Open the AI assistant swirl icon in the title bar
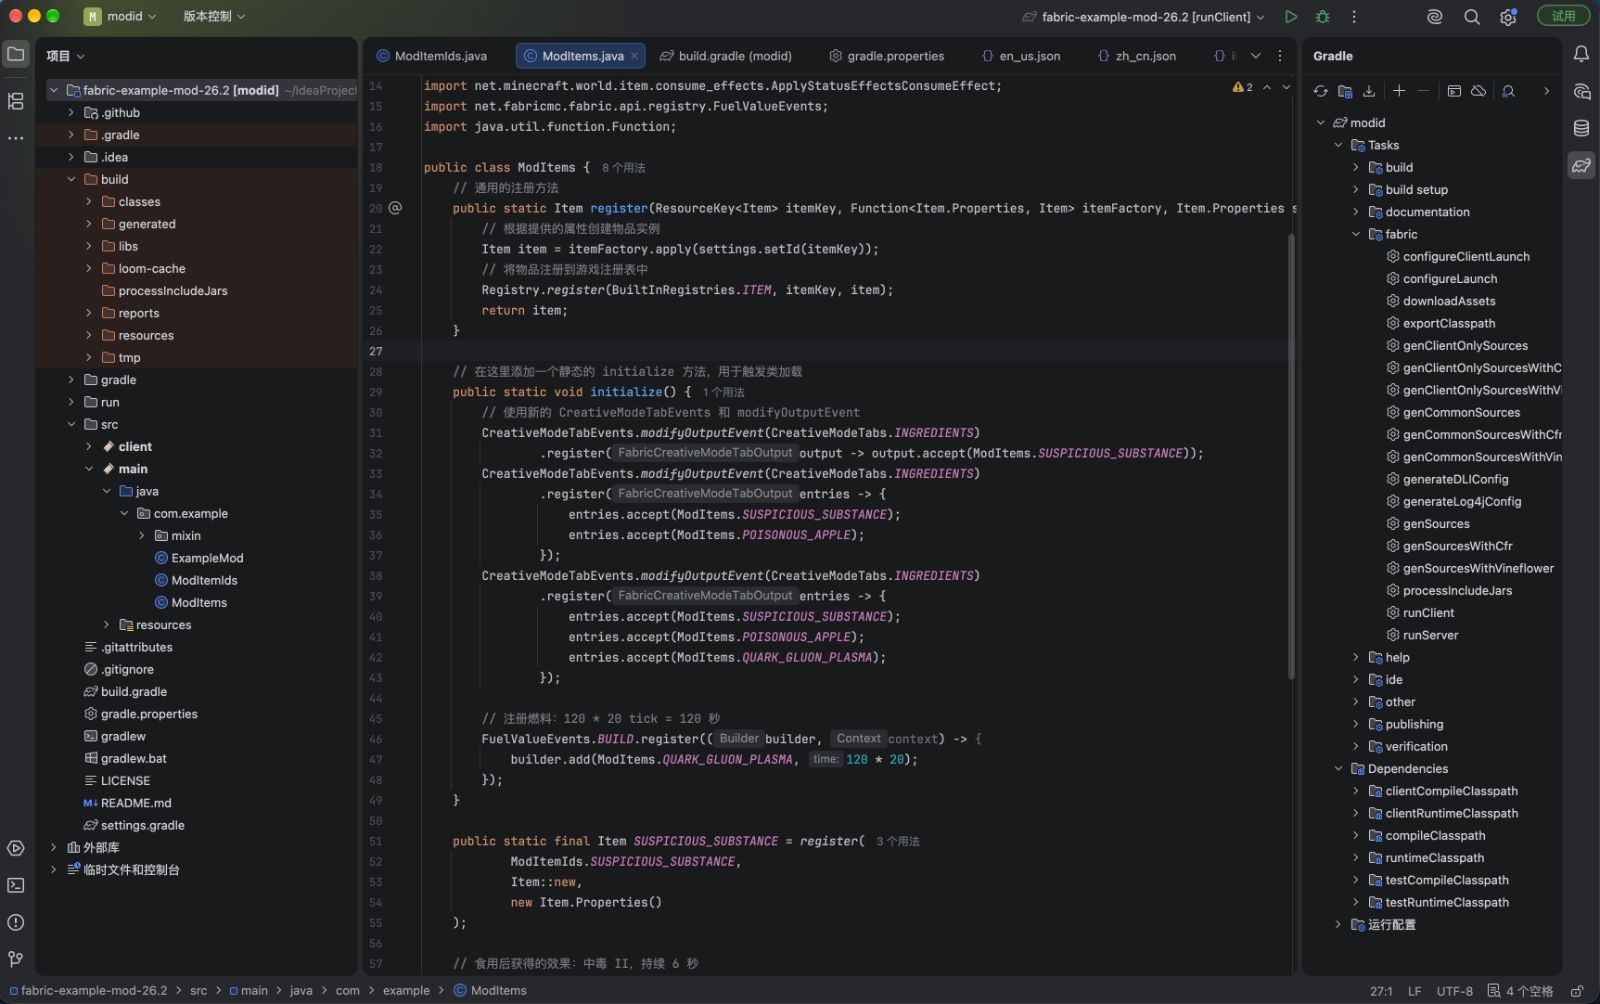This screenshot has height=1004, width=1600. (x=1435, y=16)
